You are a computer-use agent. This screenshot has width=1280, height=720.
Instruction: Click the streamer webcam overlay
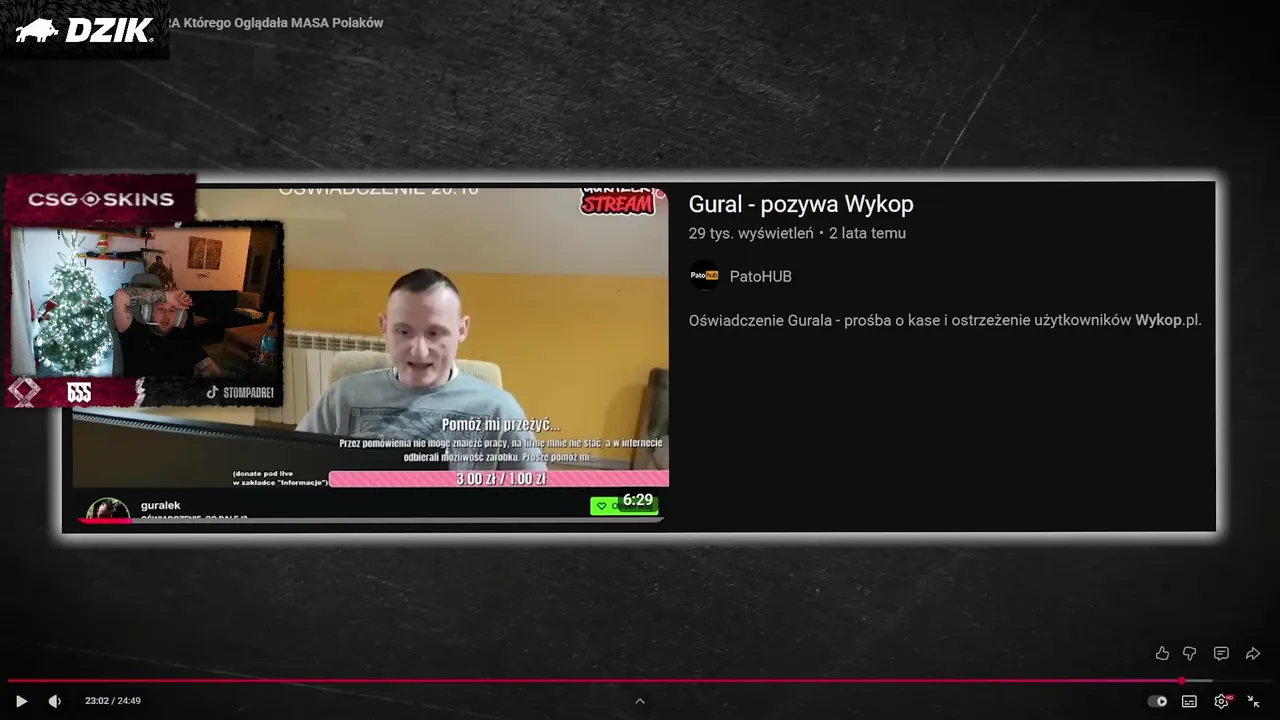click(x=146, y=300)
